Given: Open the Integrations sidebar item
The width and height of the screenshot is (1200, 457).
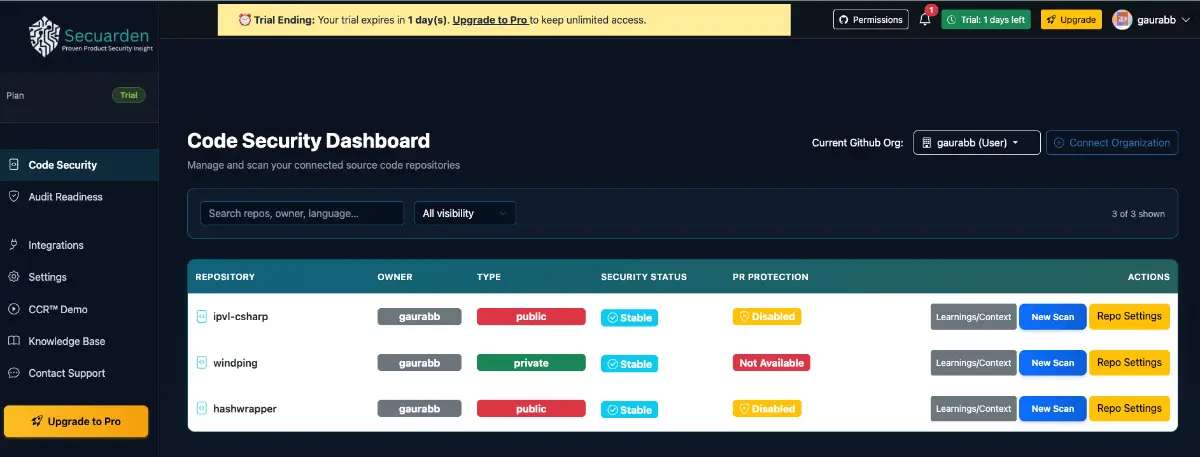Looking at the screenshot, I should click(x=55, y=245).
